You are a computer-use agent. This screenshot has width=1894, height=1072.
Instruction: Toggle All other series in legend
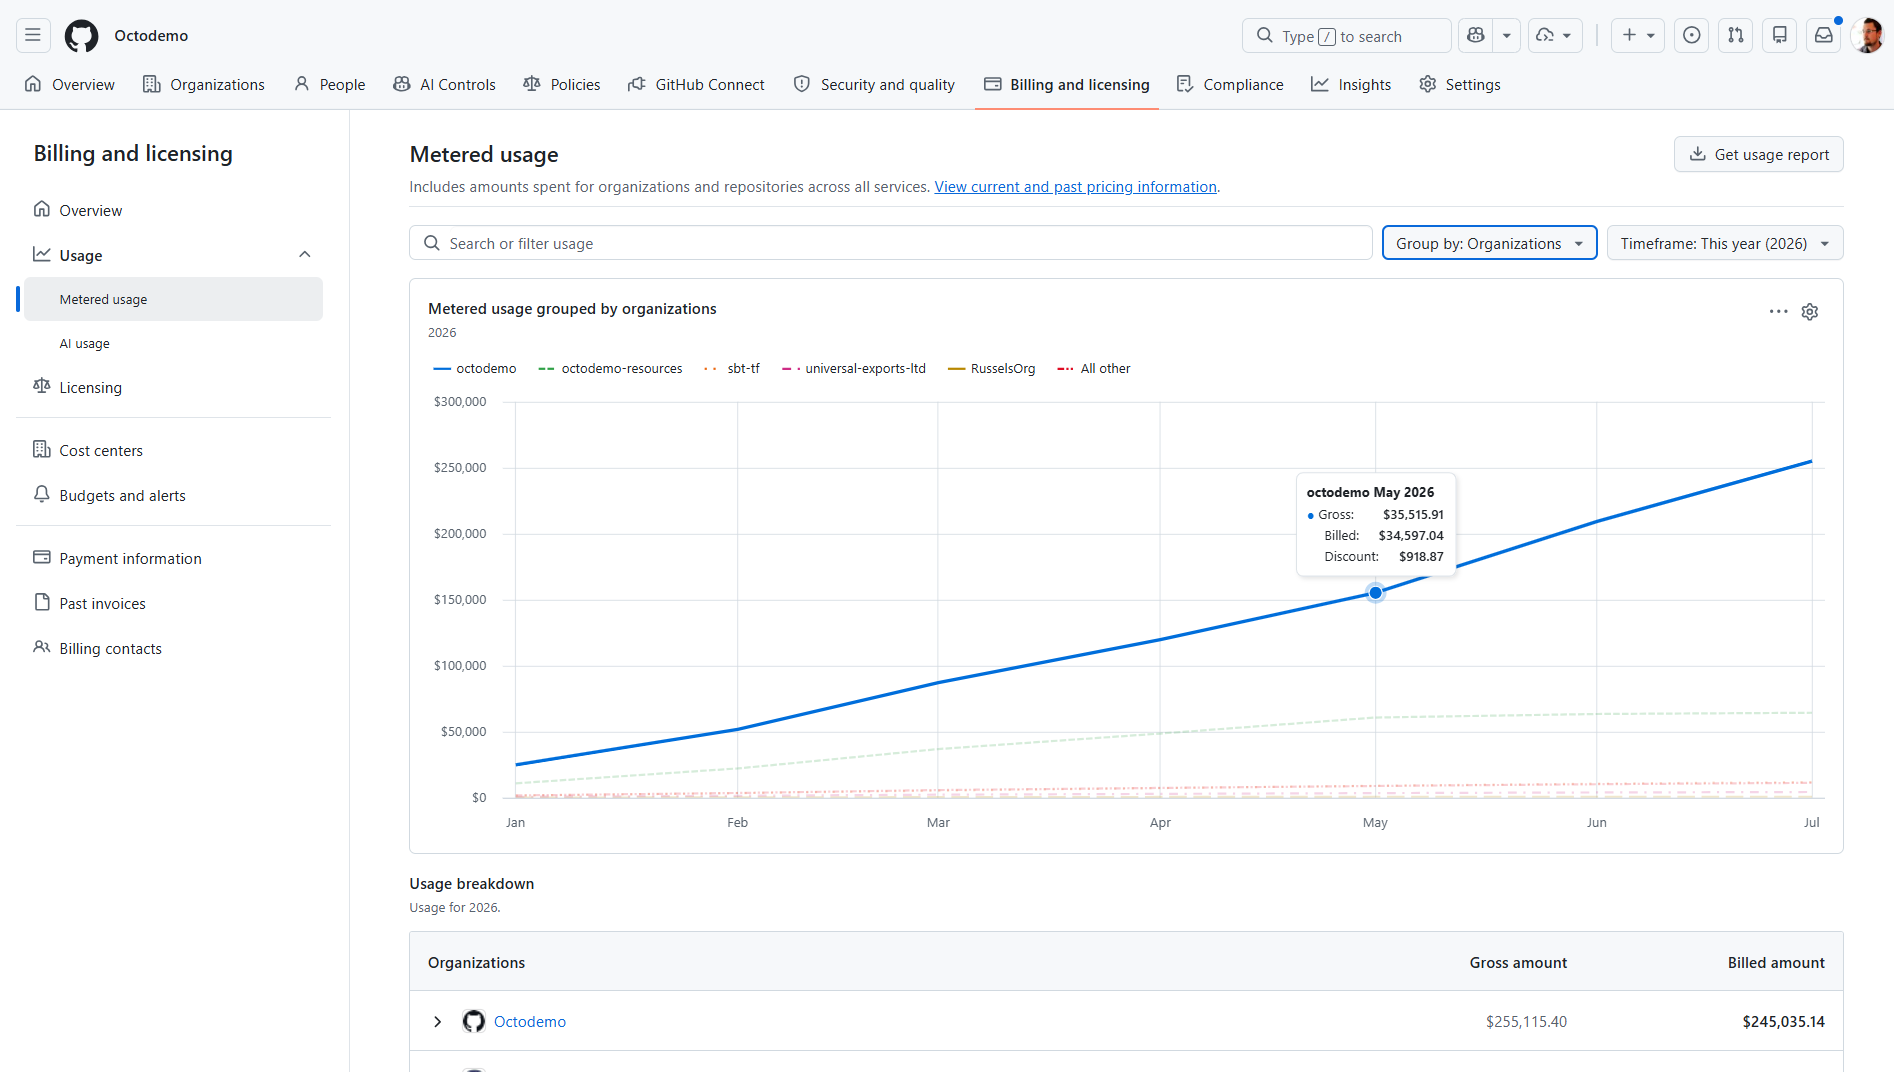[x=1094, y=369]
